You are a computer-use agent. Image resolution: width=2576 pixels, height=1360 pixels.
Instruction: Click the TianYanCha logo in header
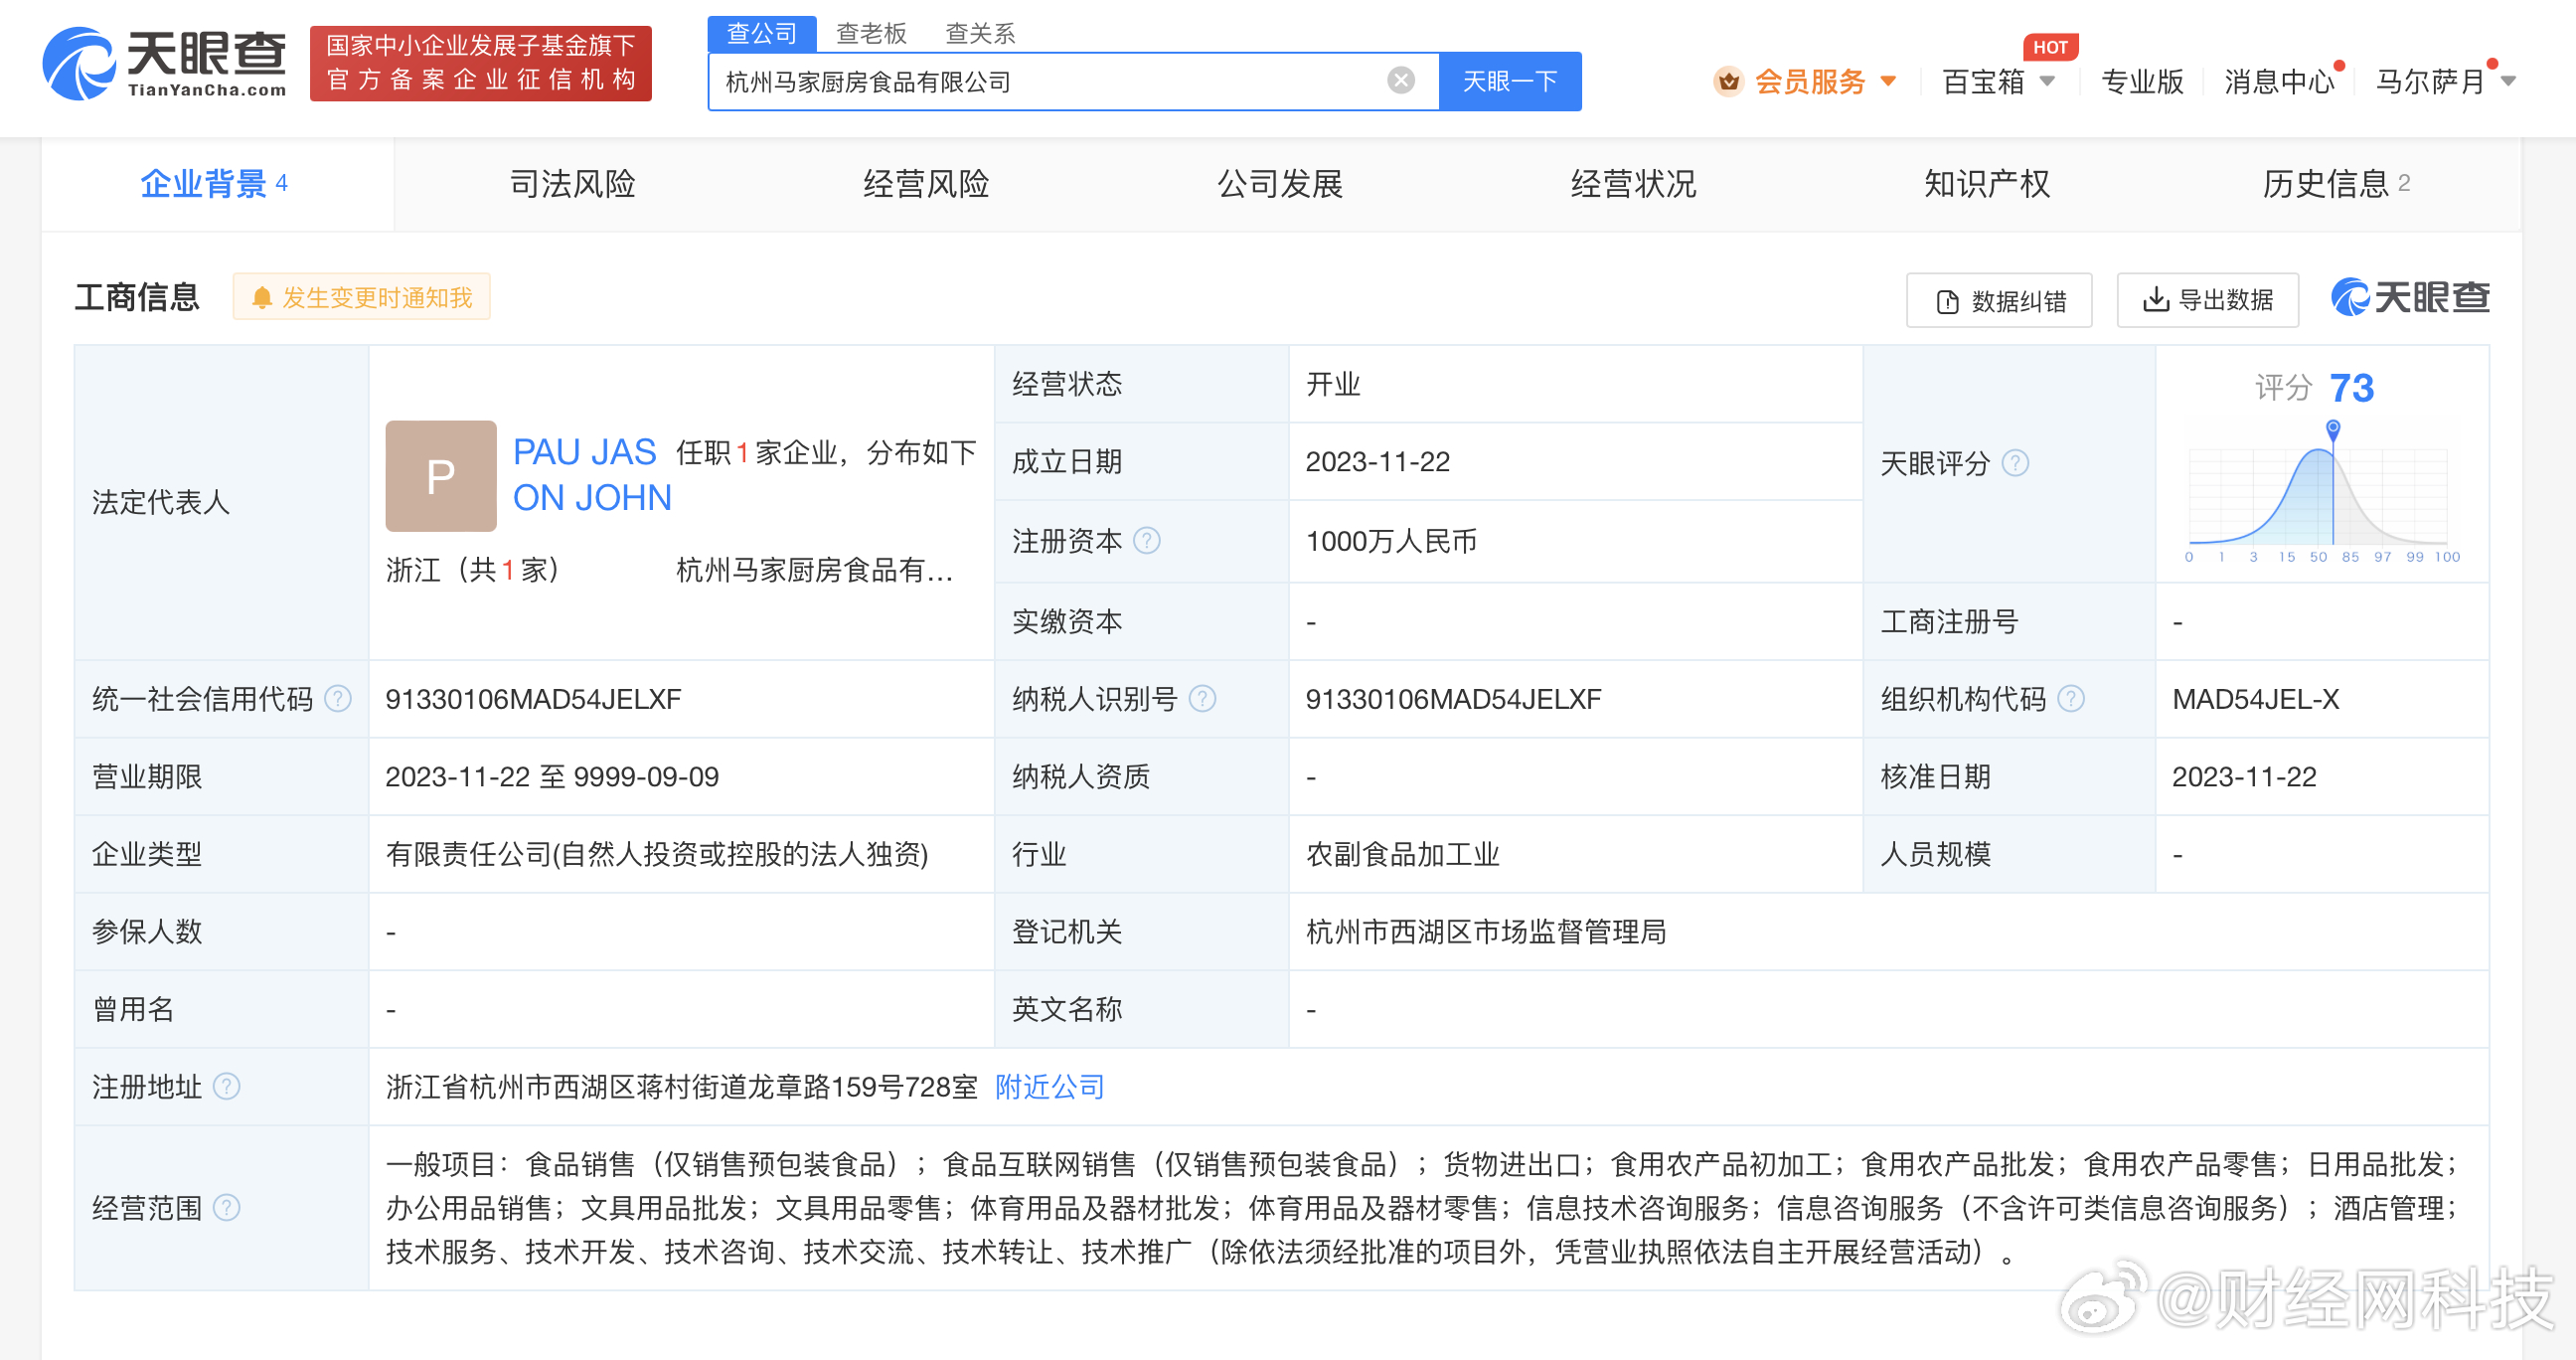[x=165, y=64]
